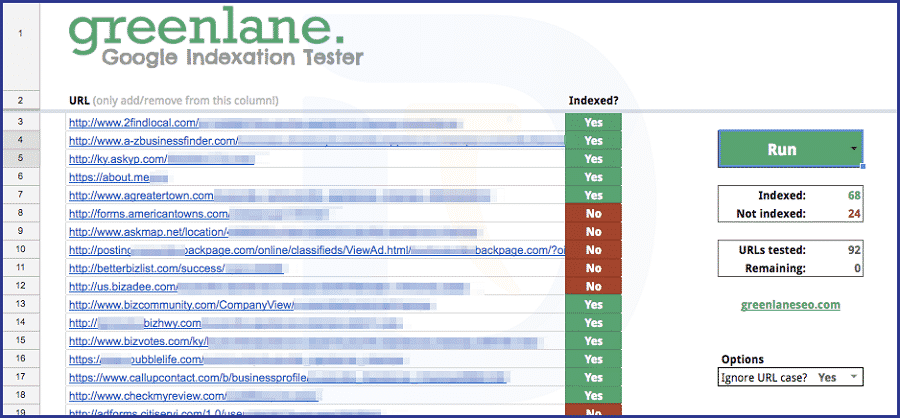Click the Yes cell for bizcommunity.com

(593, 305)
